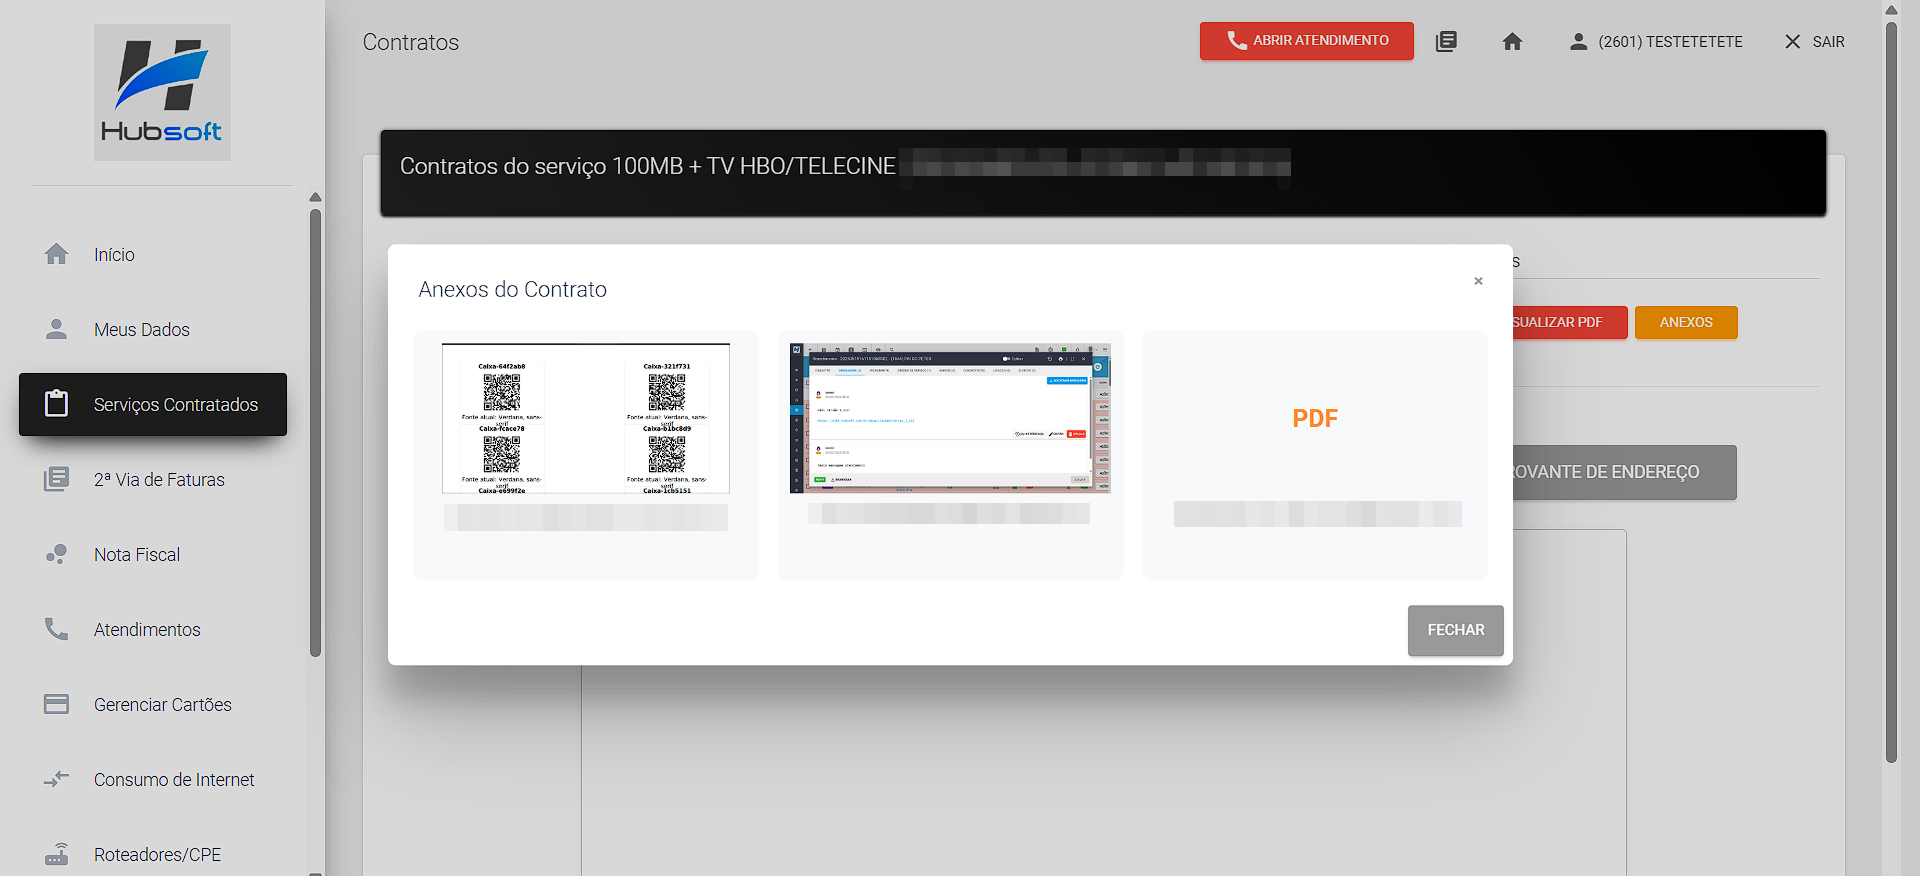Click the X icon beside SAIR
Viewport: 1920px width, 876px height.
pyautogui.click(x=1793, y=41)
